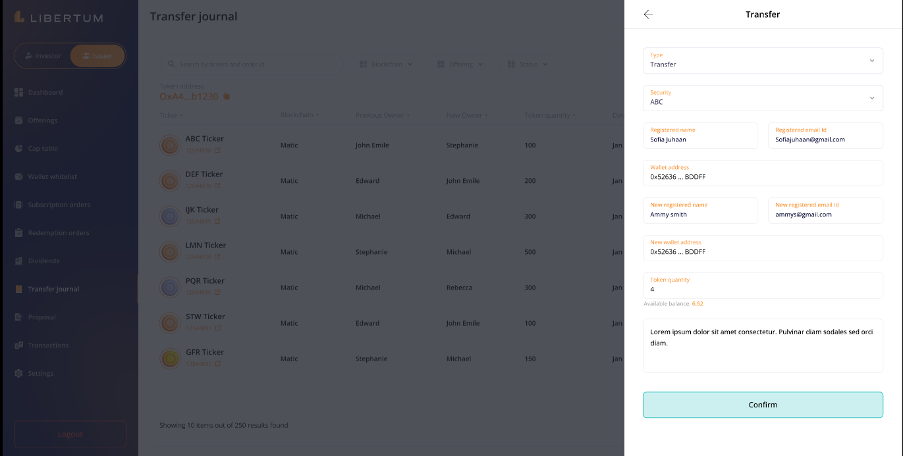Screen dimensions: 904x456
Task: Open Redemption orders menu item
Action: coord(59,233)
